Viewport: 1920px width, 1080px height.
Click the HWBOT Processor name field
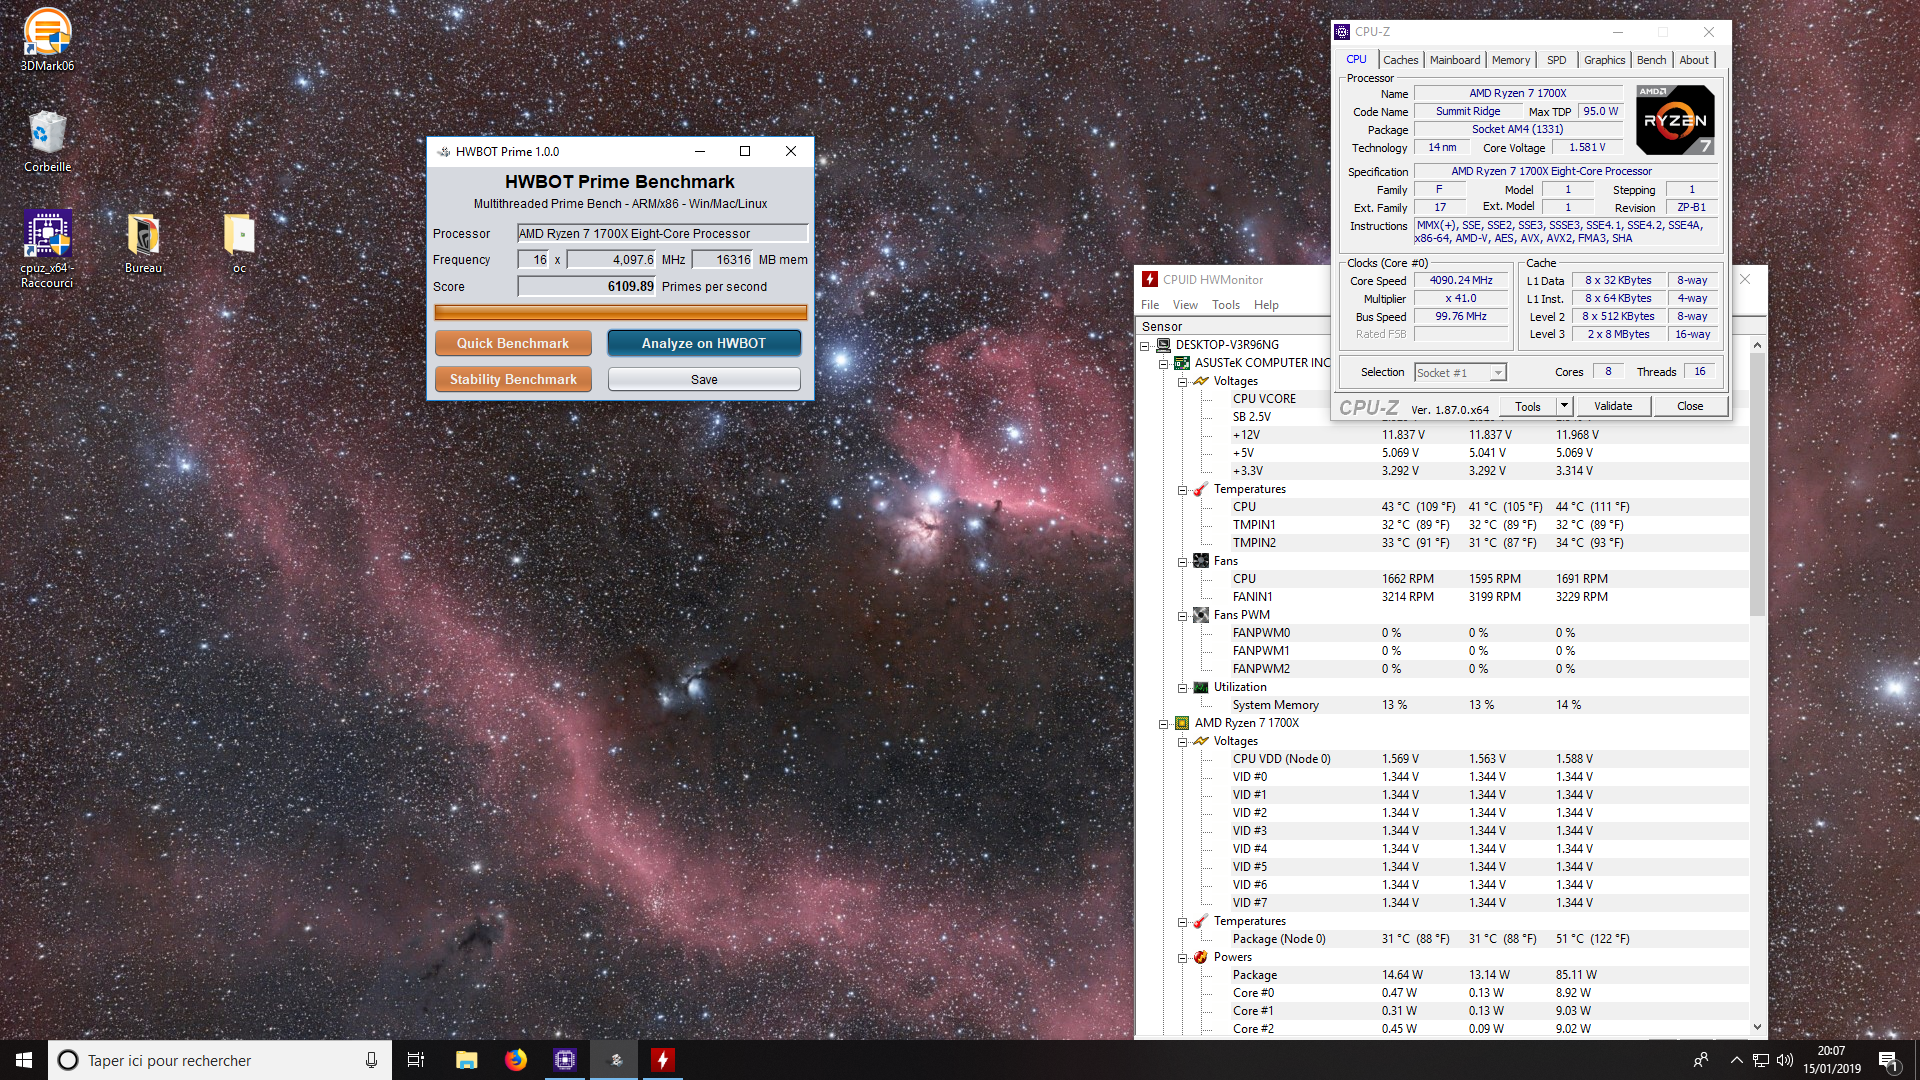[x=662, y=233]
